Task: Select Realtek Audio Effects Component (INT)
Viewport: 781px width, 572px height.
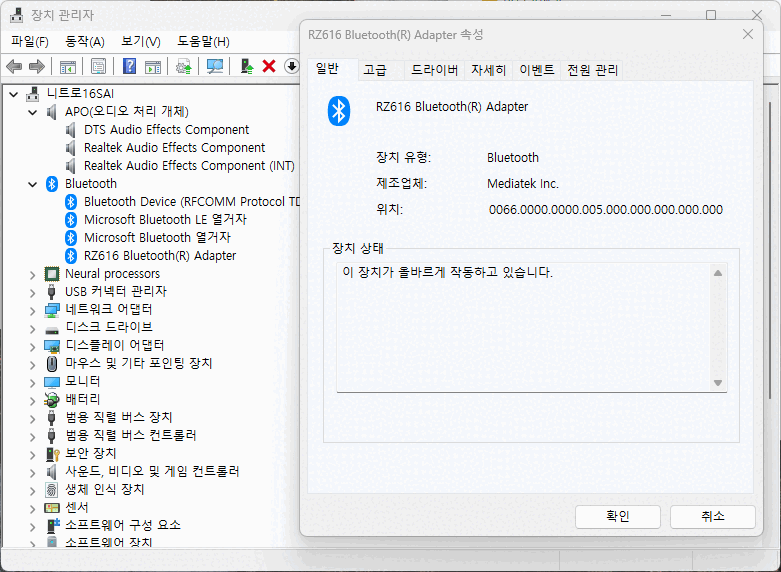Action: click(x=189, y=165)
